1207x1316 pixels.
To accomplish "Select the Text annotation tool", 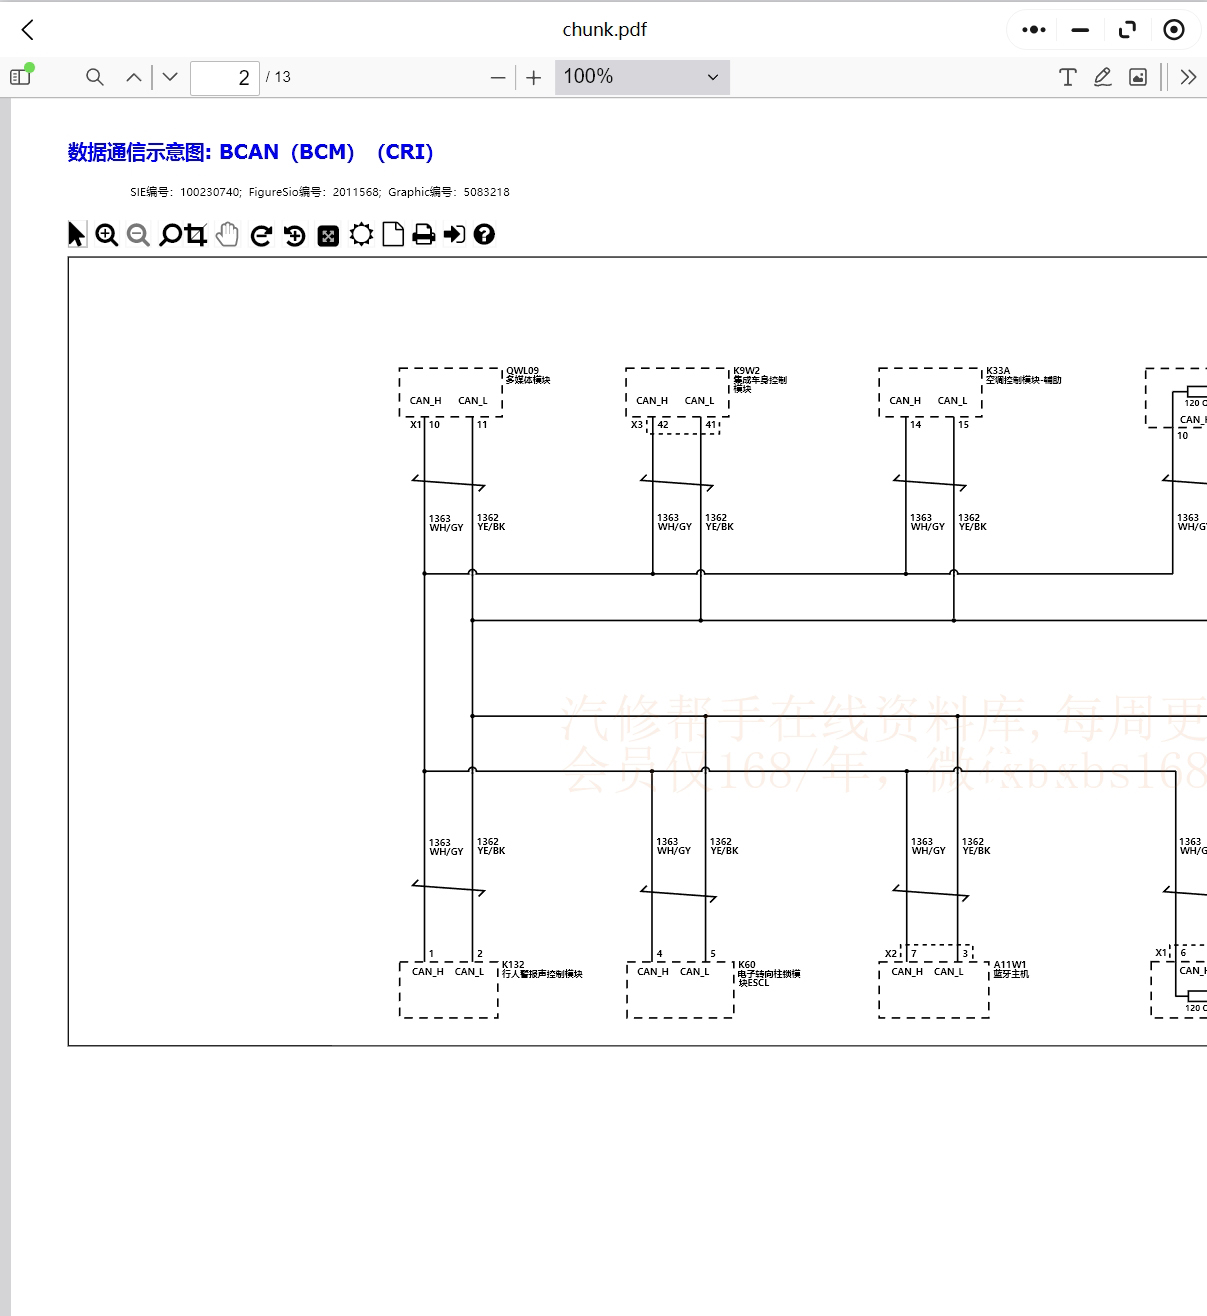I will [1066, 76].
